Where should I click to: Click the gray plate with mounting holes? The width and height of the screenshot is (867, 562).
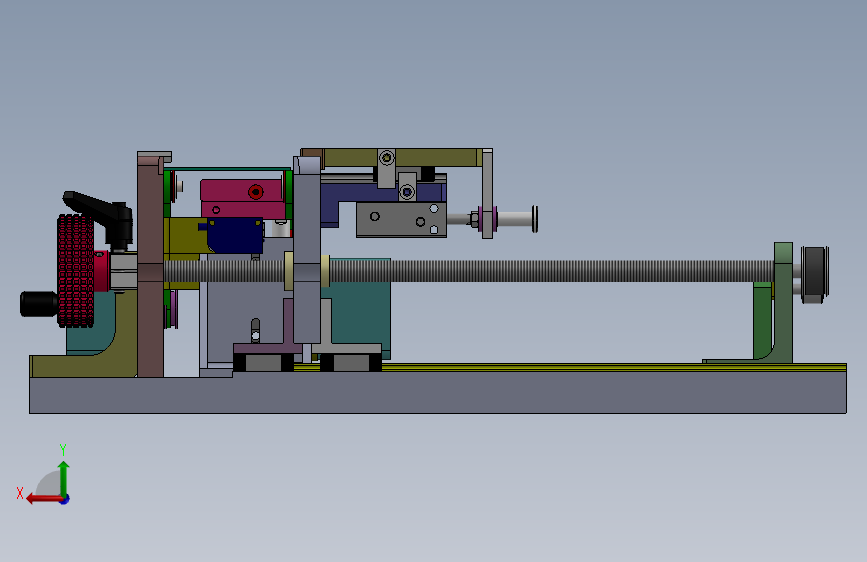[401, 220]
